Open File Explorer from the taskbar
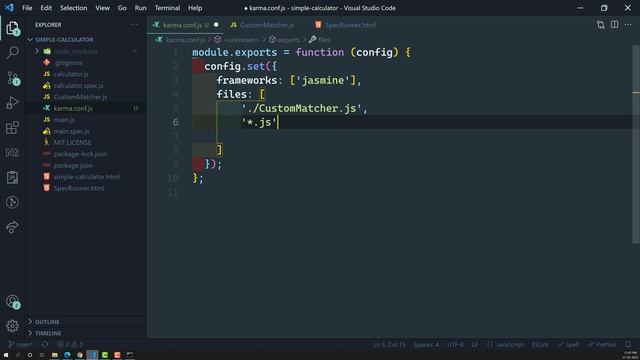 [55, 355]
